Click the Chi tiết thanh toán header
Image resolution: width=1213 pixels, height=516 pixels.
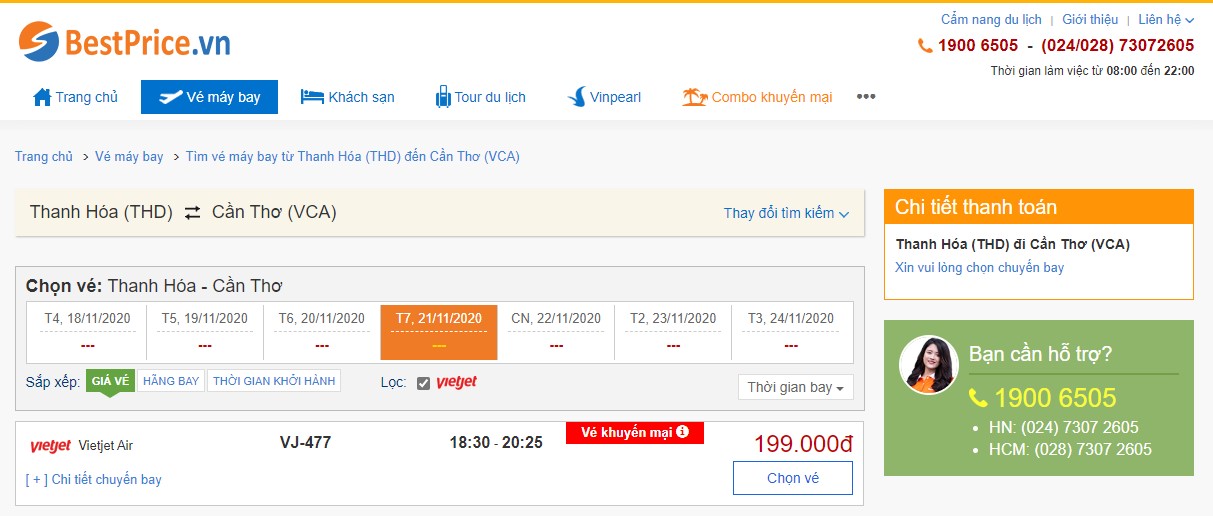tap(1039, 207)
